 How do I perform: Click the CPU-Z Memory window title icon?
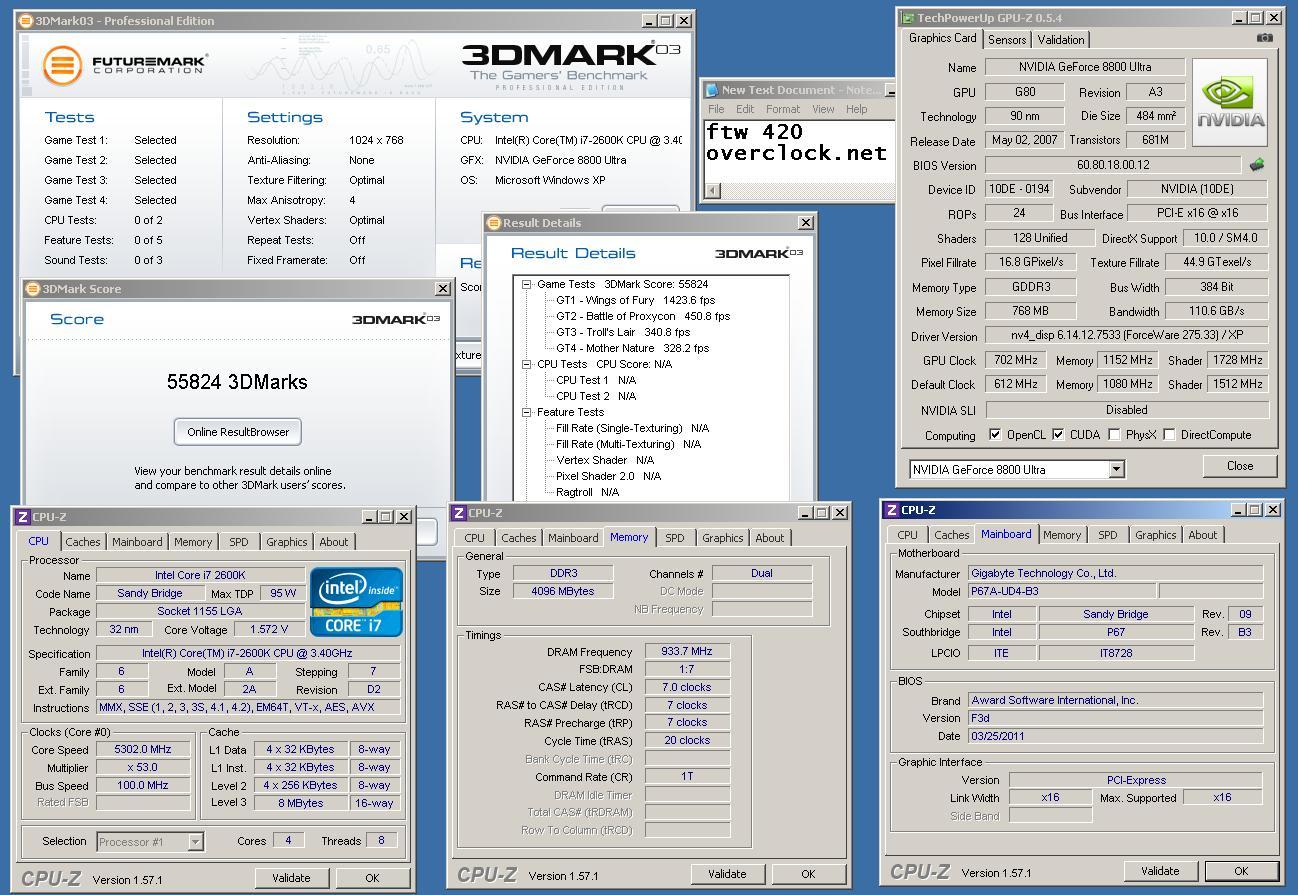coord(459,513)
